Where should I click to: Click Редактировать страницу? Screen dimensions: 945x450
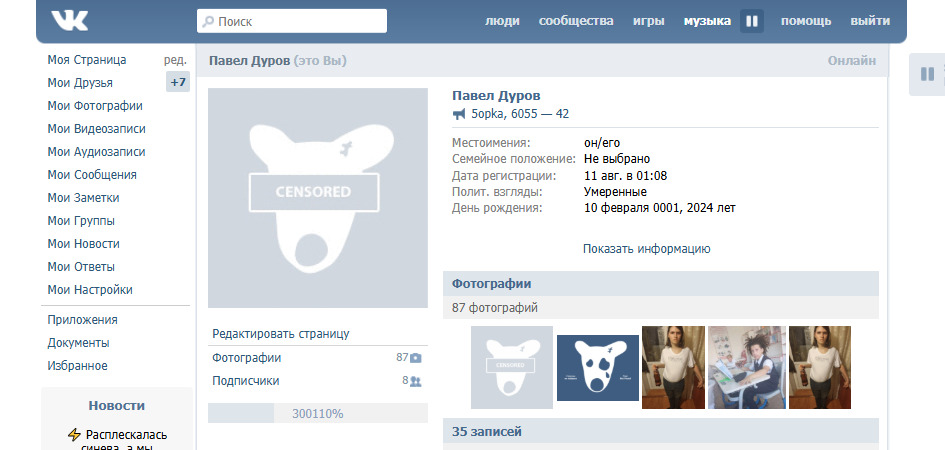point(281,334)
